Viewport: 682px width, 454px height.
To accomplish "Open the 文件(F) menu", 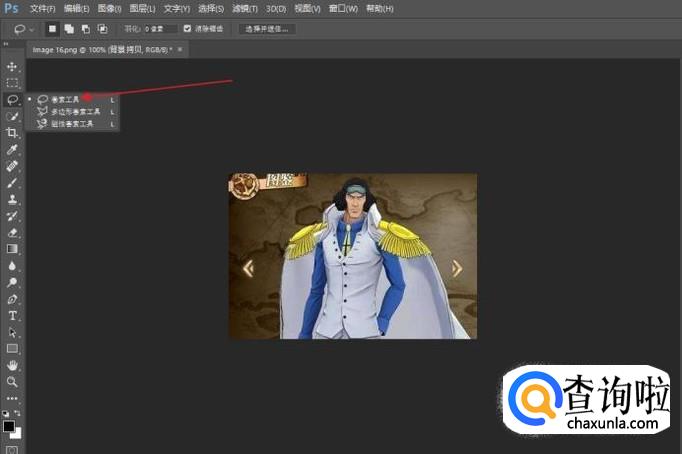I will [43, 9].
